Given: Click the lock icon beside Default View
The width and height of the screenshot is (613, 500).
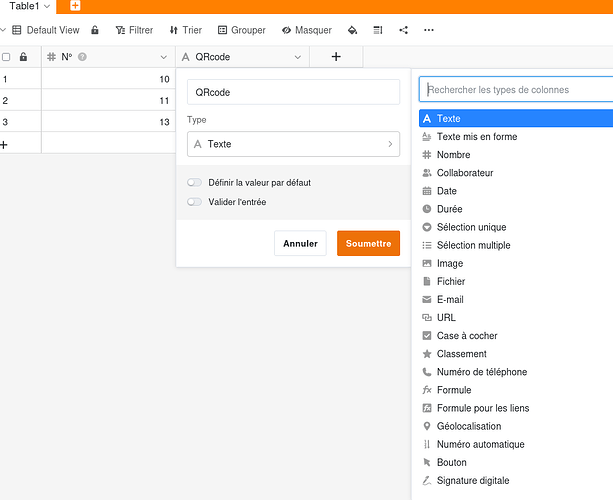Looking at the screenshot, I should pyautogui.click(x=95, y=30).
